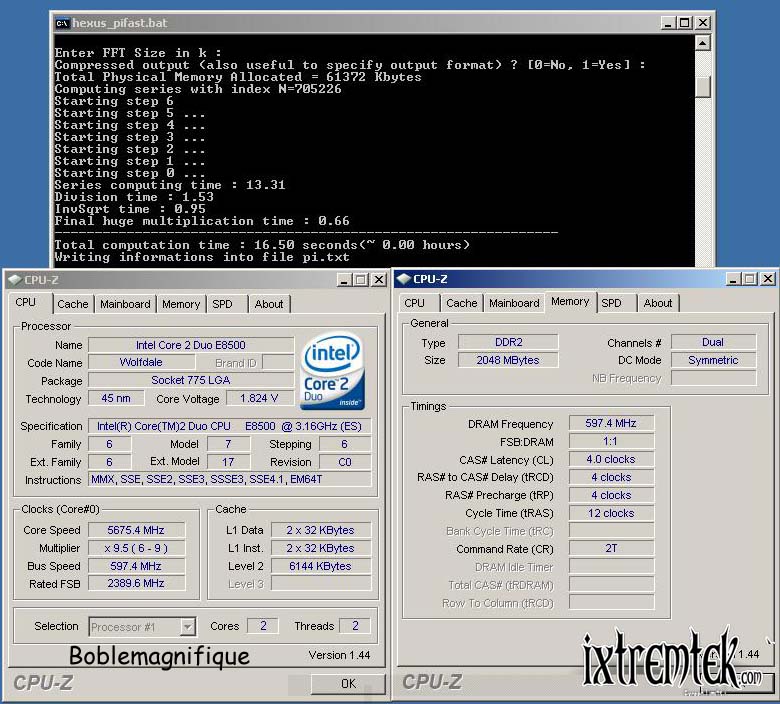Click the Intel Core 2 Duo logo
This screenshot has height=704, width=780.
pos(332,371)
